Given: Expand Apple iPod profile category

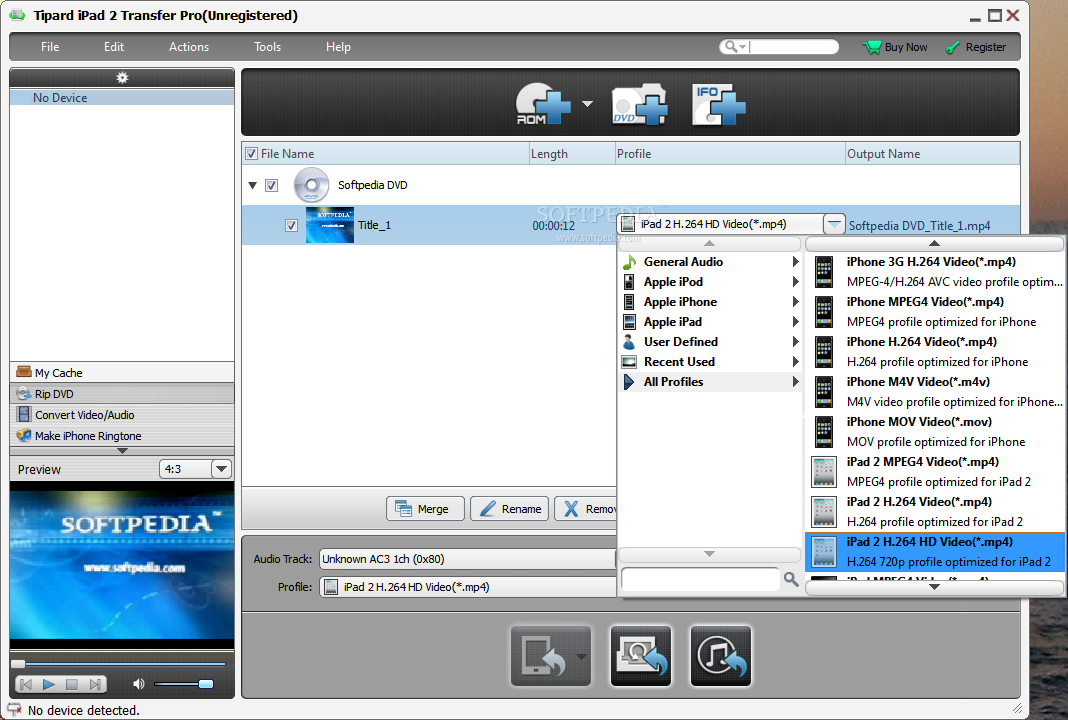Looking at the screenshot, I should [x=710, y=282].
